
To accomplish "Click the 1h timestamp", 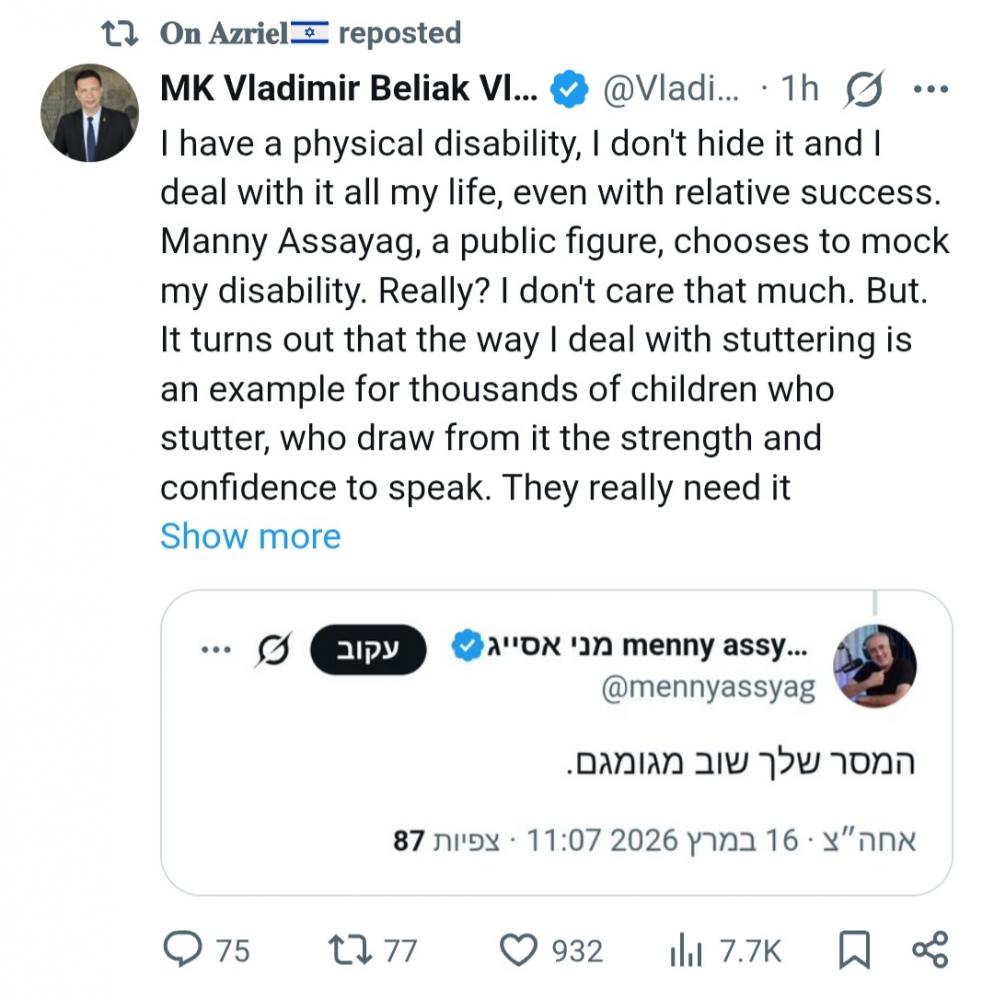I will tap(799, 90).
